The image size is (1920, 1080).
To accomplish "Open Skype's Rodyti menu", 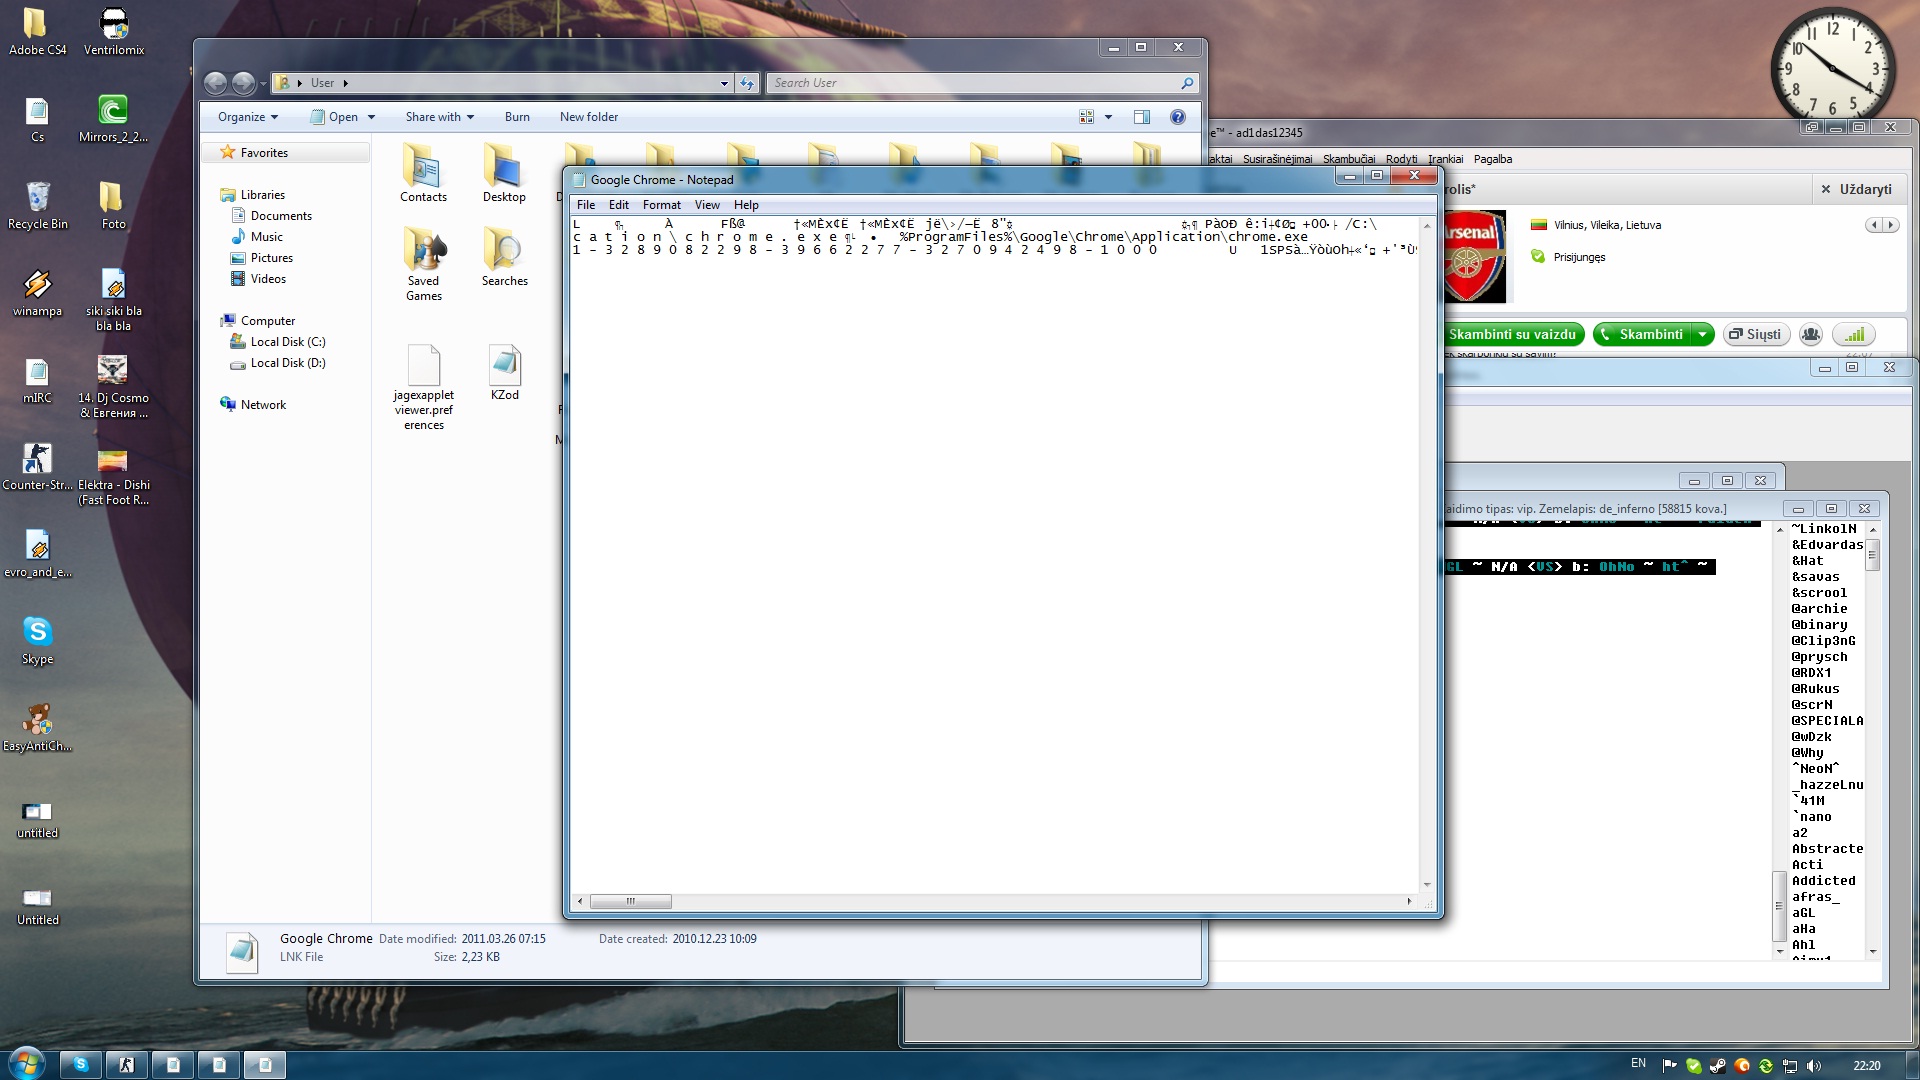I will pyautogui.click(x=1401, y=159).
